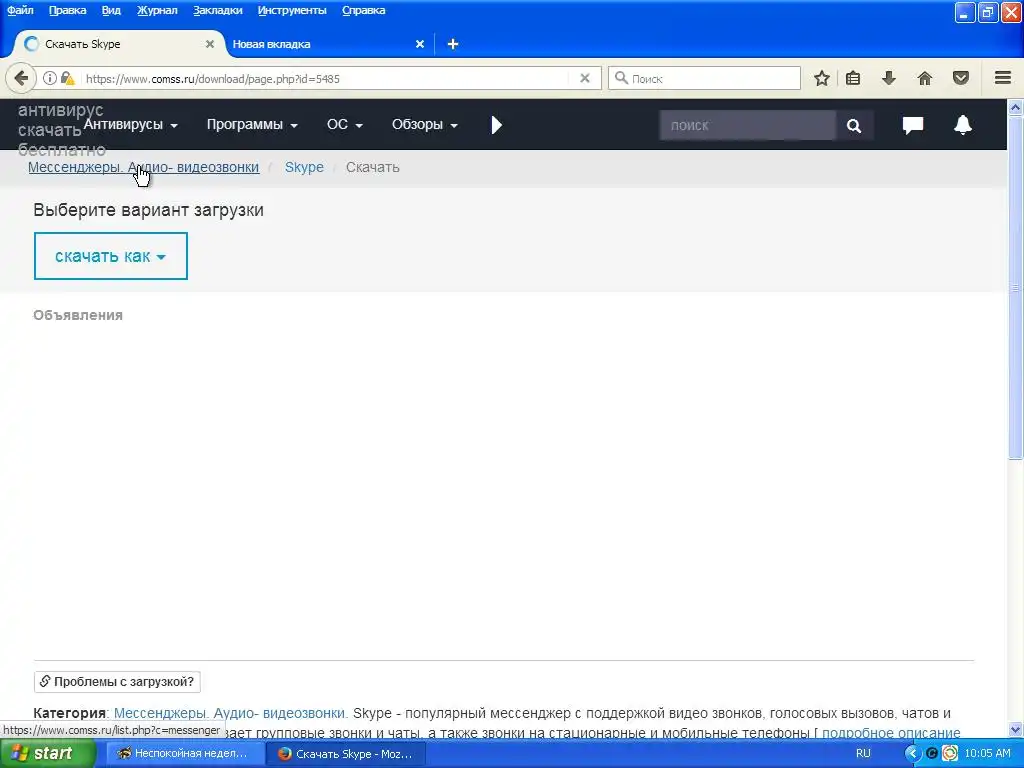Open the Закладки menu
This screenshot has width=1024, height=768.
(217, 10)
